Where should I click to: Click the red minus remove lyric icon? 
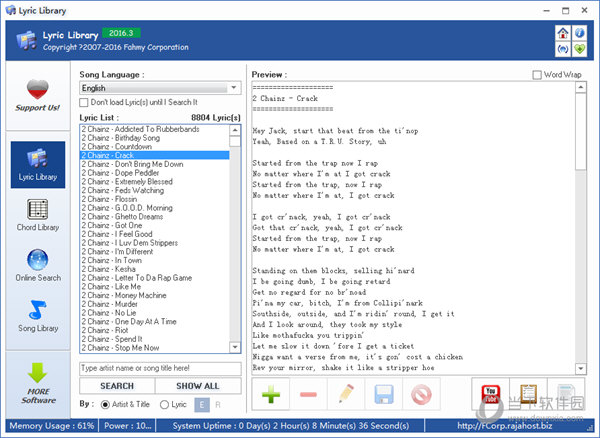pos(308,394)
